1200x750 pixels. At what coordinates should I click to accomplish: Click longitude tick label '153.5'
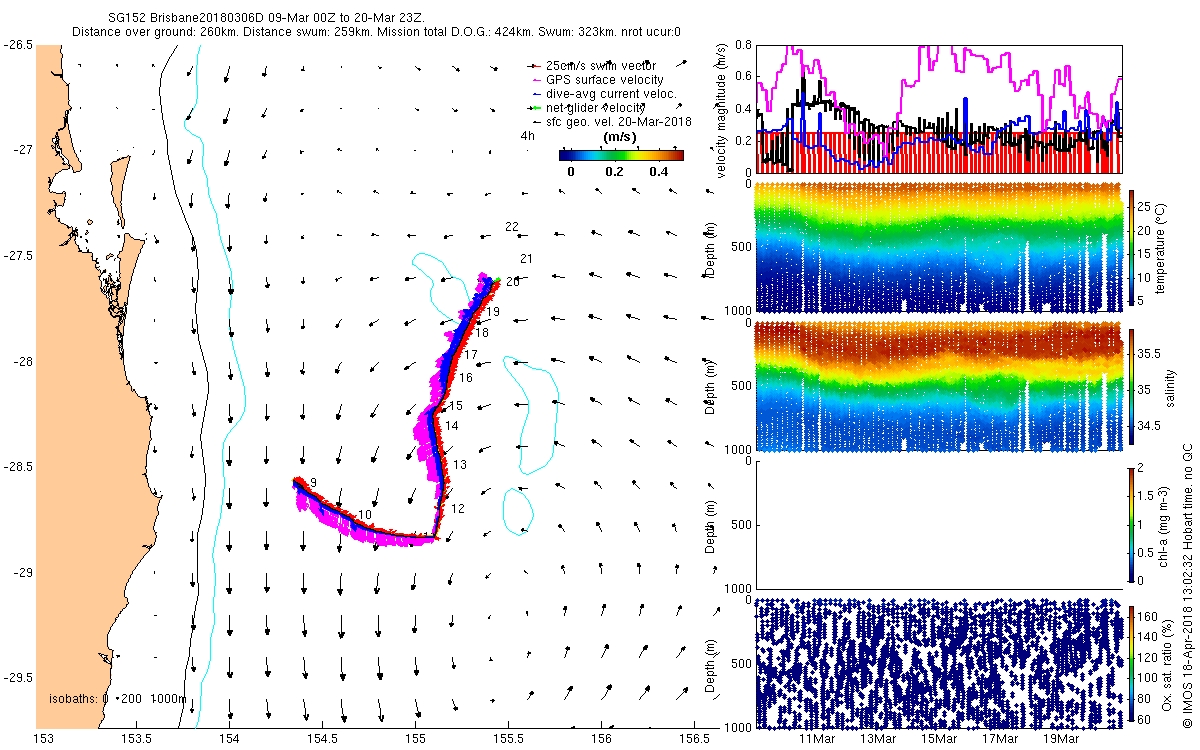pyautogui.click(x=136, y=739)
